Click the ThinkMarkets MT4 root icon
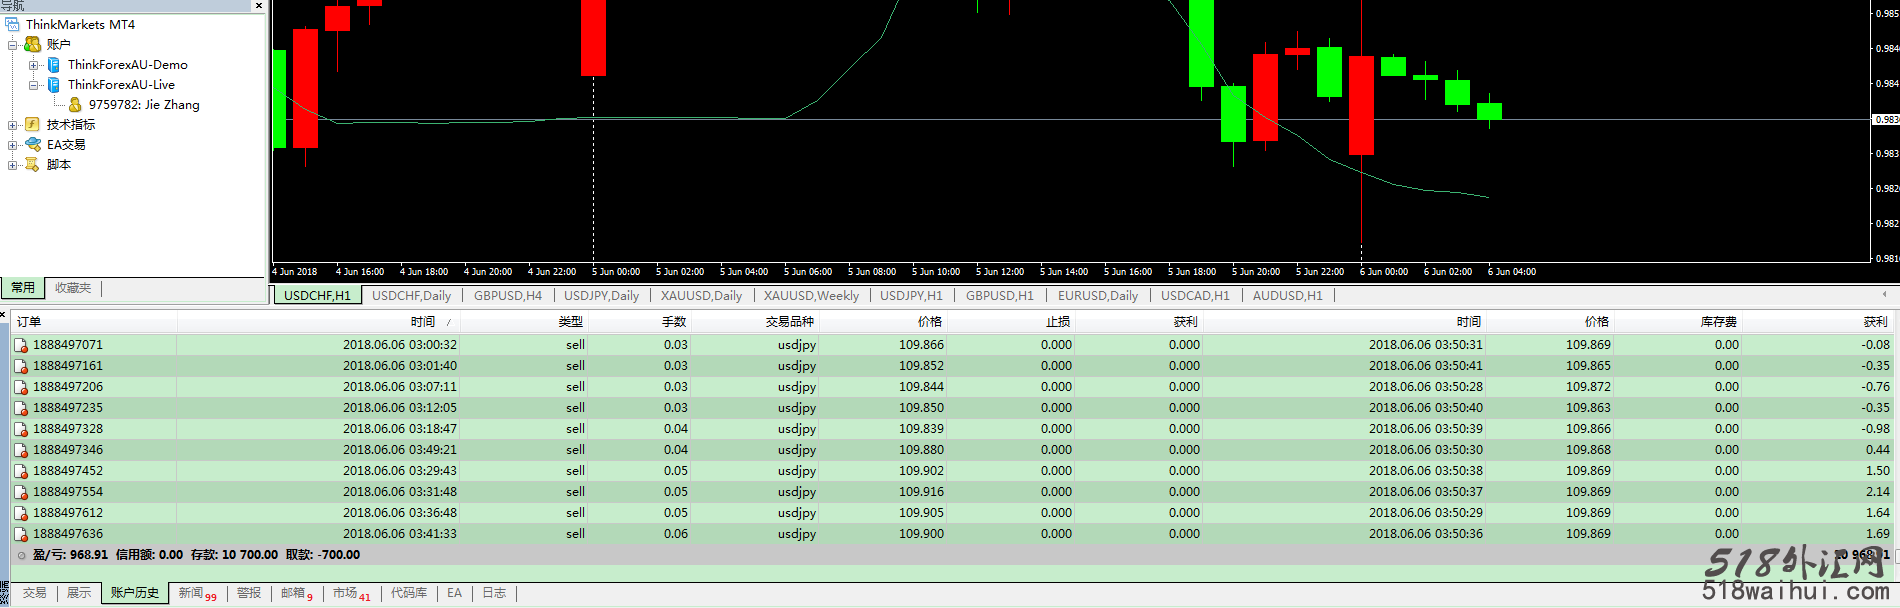Image resolution: width=1900 pixels, height=608 pixels. (12, 24)
